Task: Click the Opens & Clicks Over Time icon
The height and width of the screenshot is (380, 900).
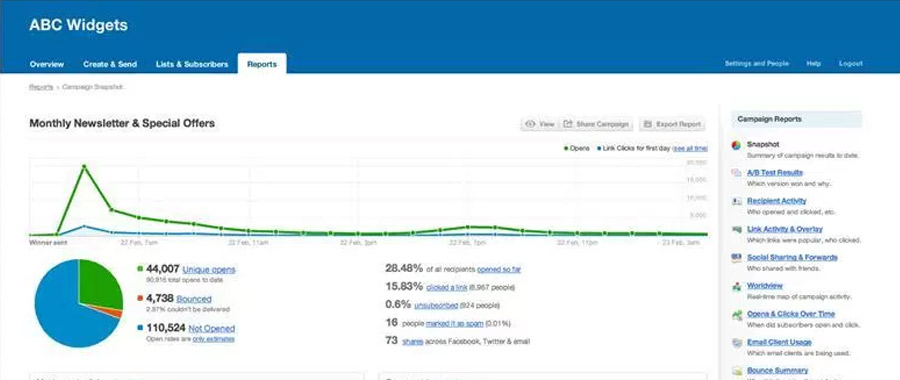Action: [x=736, y=314]
